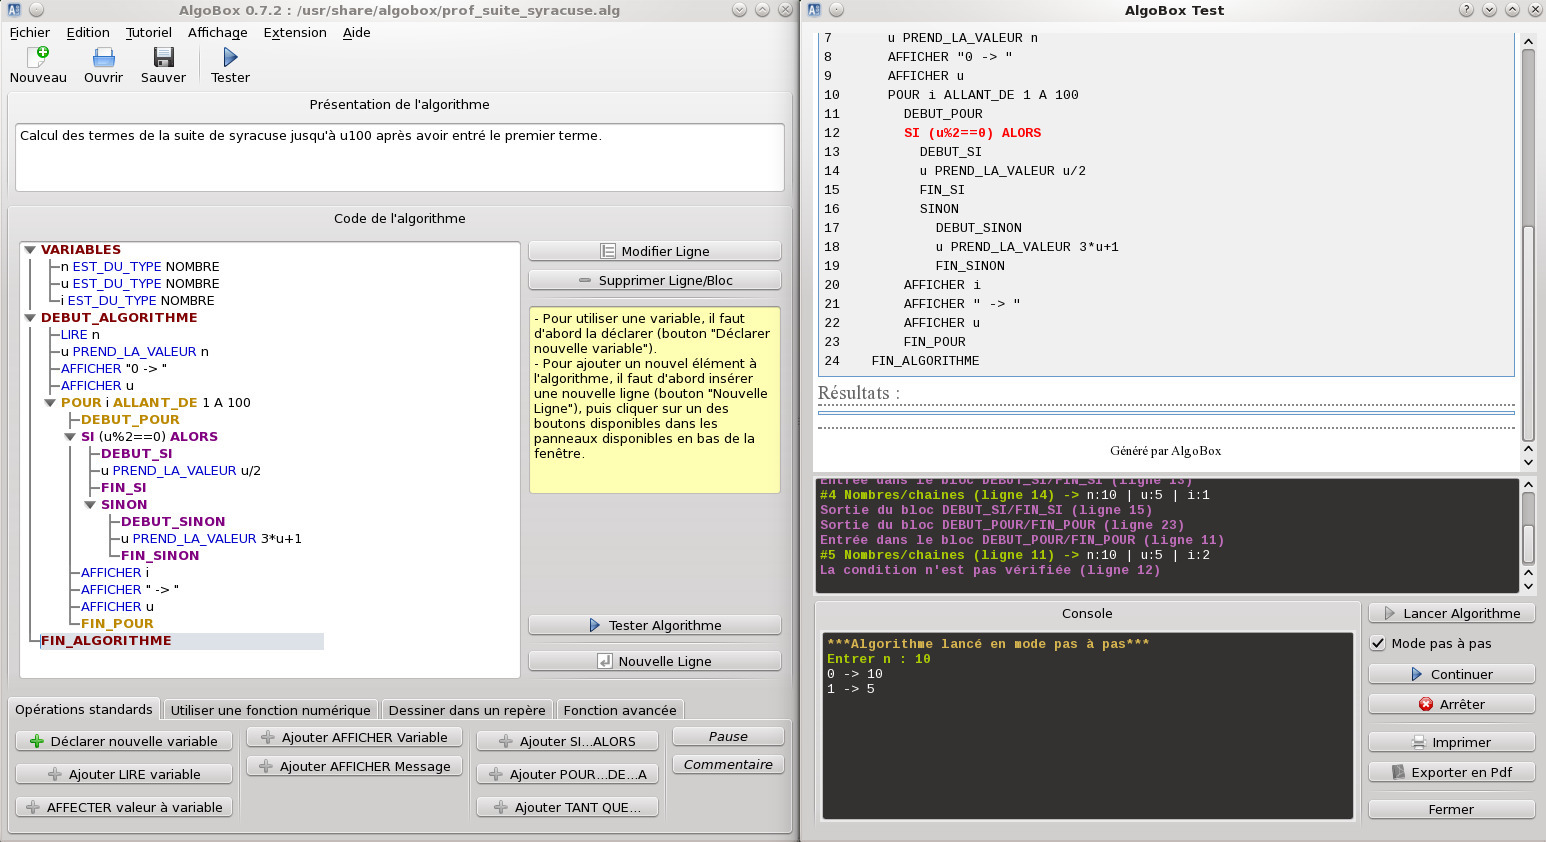
Task: Switch to Utiliser une fonction numérique tab
Action: tap(270, 710)
